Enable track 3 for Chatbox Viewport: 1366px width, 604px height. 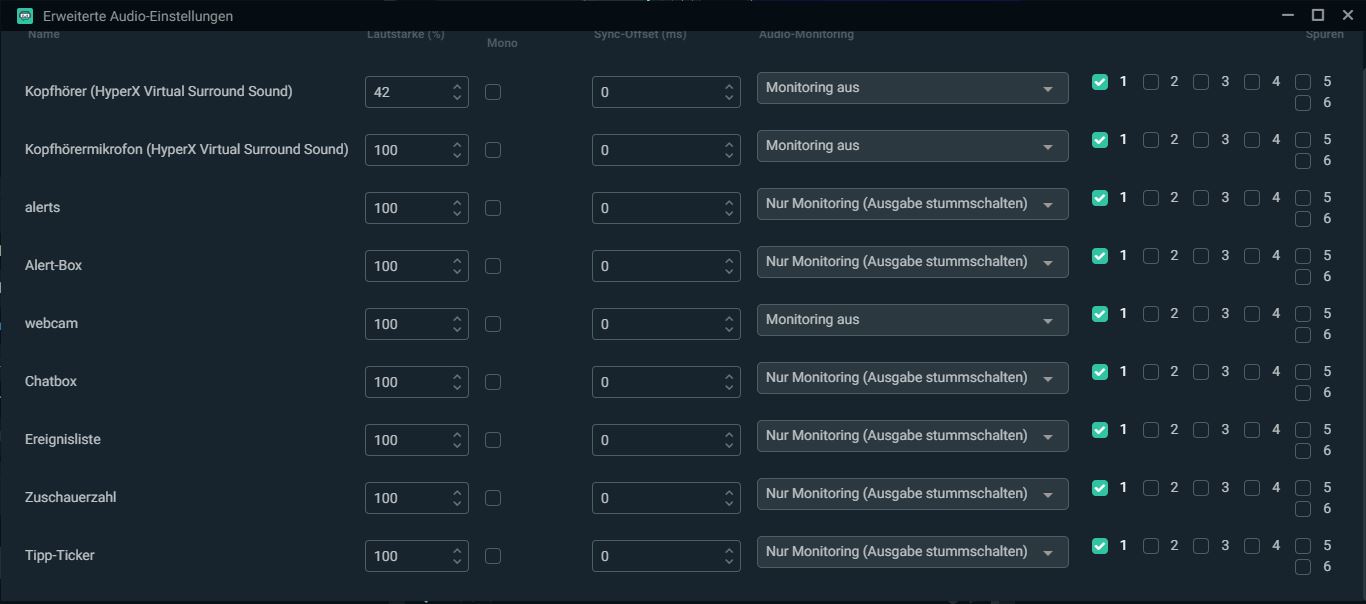pyautogui.click(x=1201, y=372)
